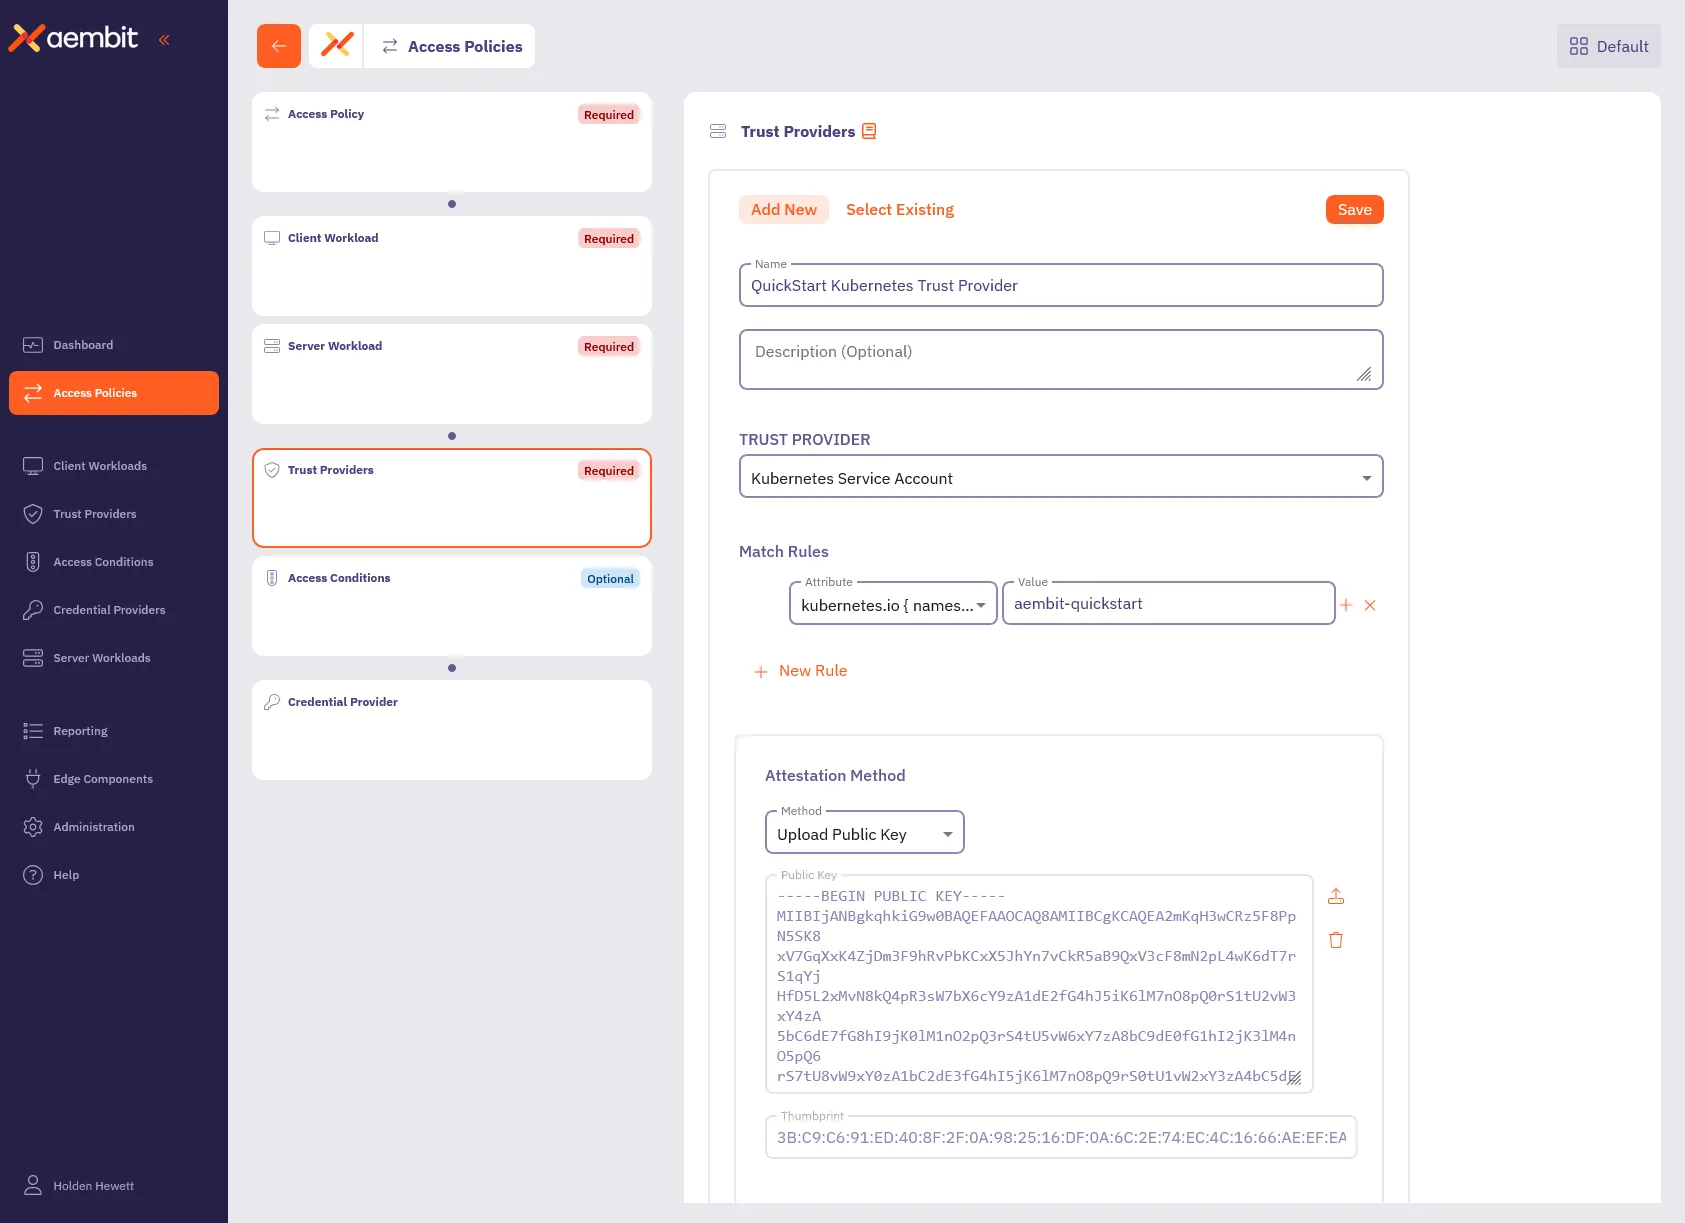Edit the trust provider Name field
1685x1223 pixels.
pos(1060,285)
